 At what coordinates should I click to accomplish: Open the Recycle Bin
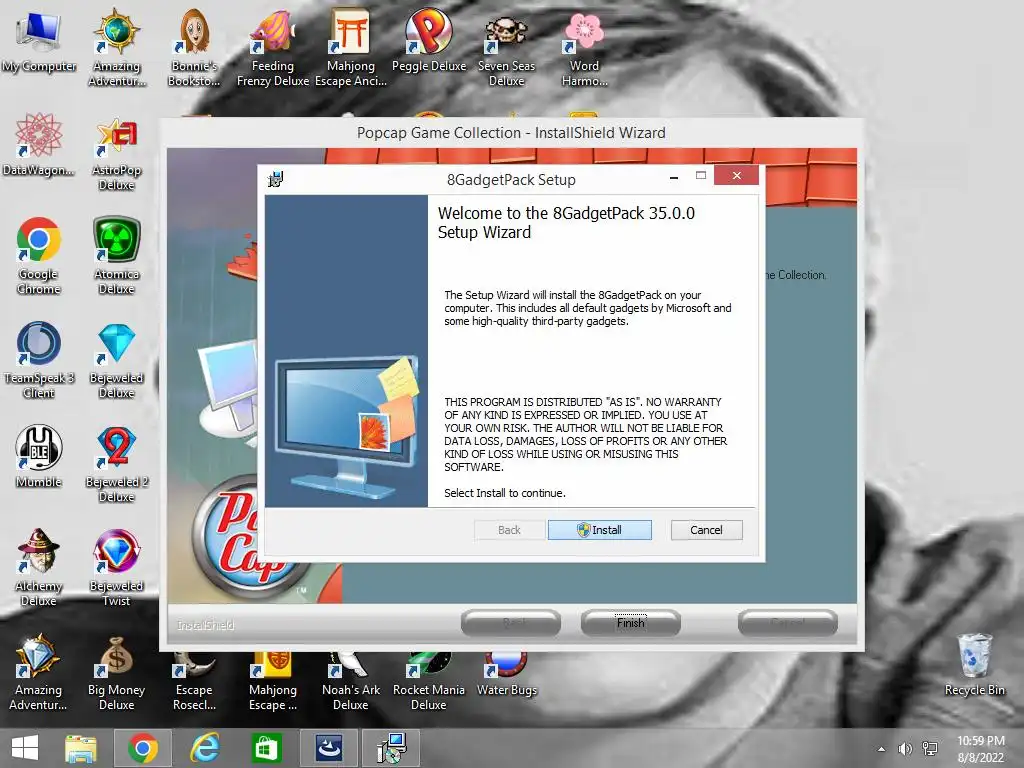coord(974,664)
